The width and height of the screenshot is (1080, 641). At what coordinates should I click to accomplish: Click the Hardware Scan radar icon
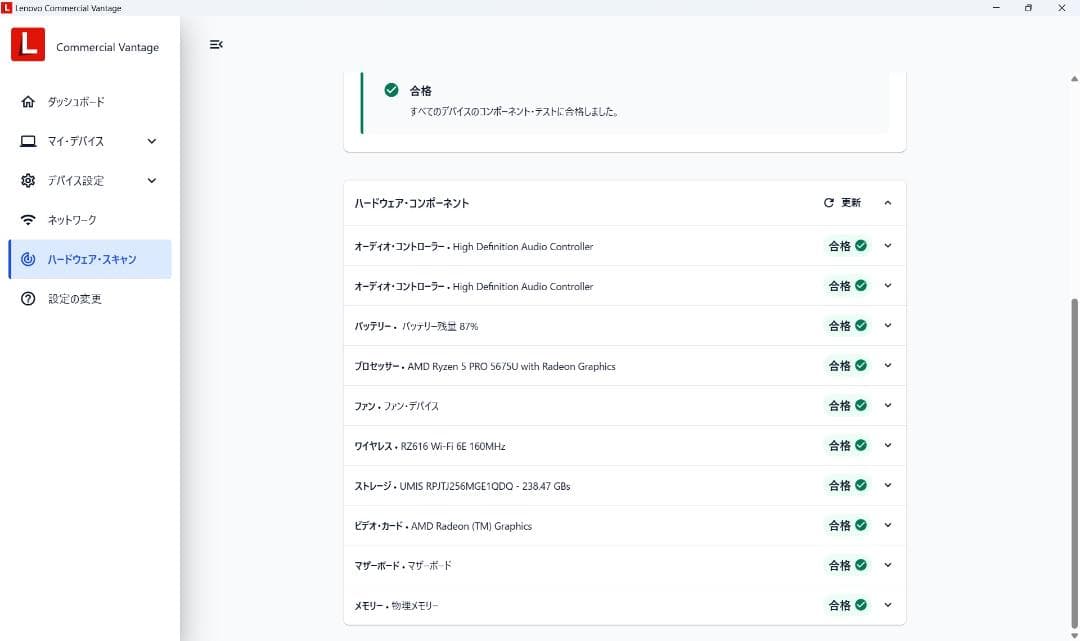(28, 259)
